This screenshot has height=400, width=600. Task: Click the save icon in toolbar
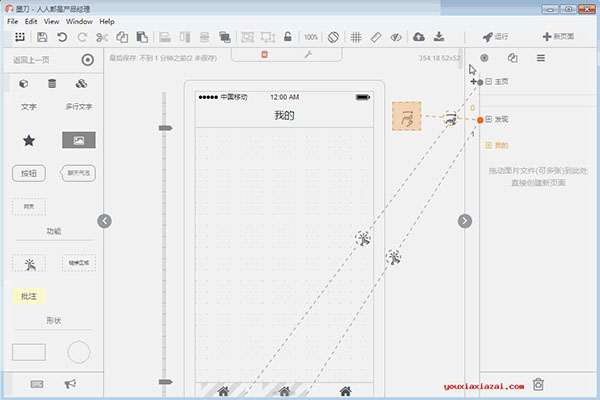pos(42,37)
